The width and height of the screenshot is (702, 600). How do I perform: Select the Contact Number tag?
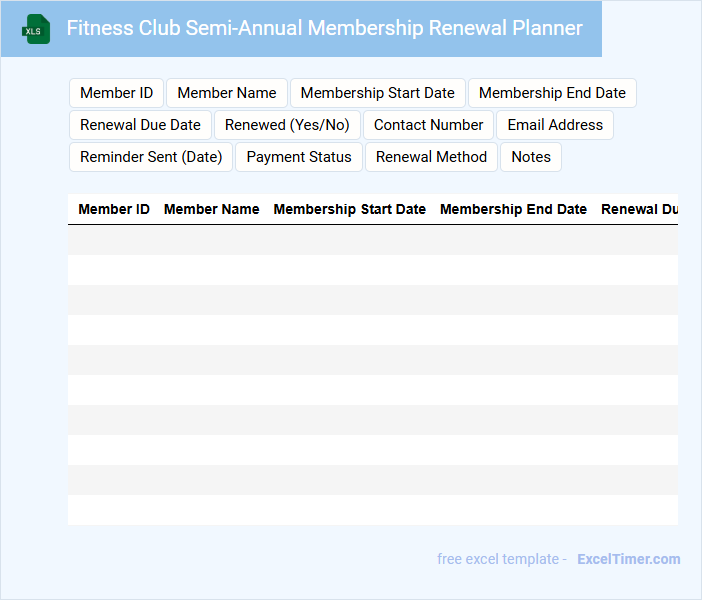click(428, 125)
